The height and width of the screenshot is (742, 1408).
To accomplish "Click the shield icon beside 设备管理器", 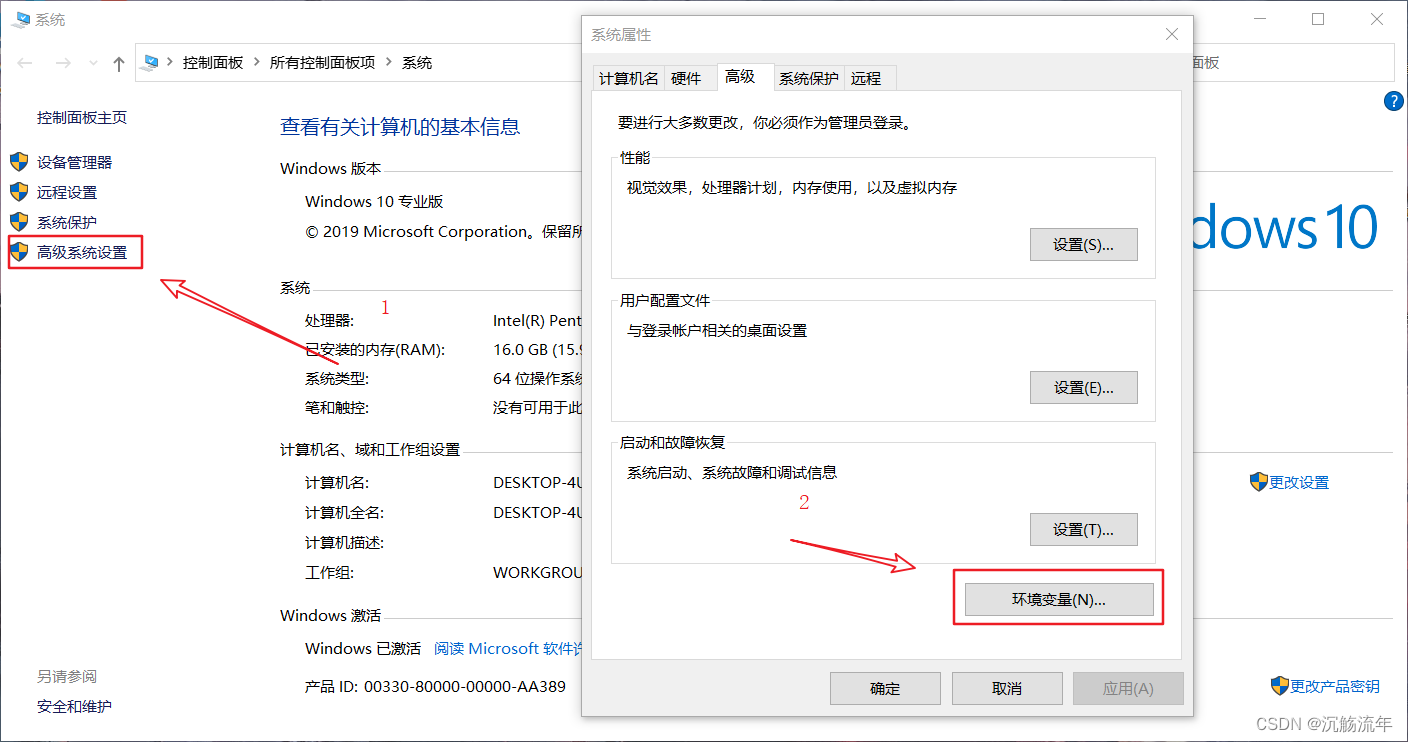I will [x=19, y=162].
